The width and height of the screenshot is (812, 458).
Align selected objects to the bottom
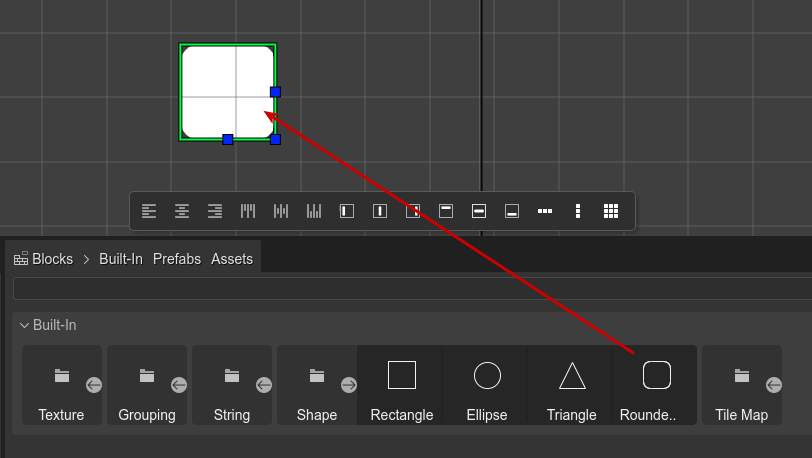[x=314, y=211]
